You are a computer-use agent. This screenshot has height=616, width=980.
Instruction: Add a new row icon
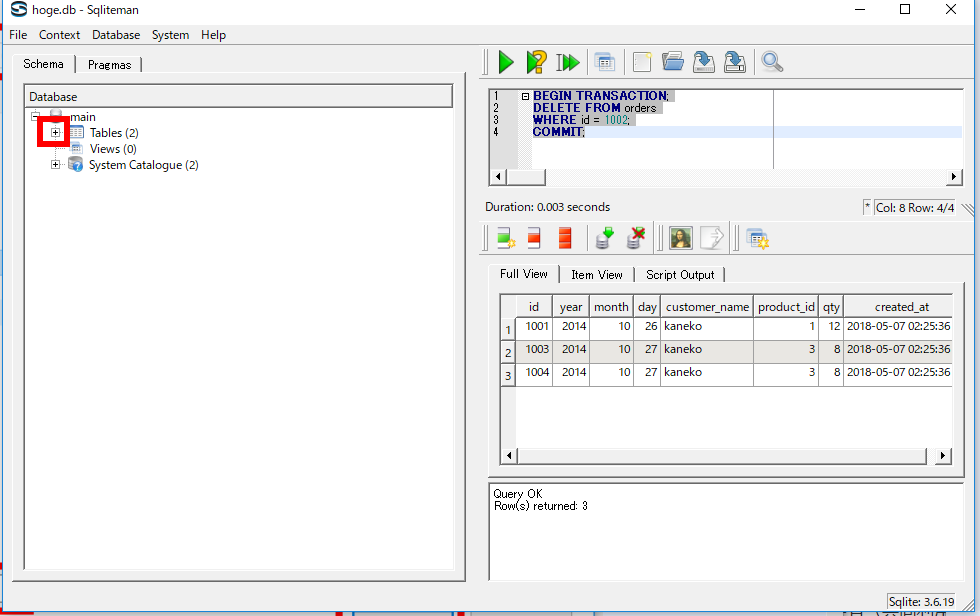coord(505,239)
